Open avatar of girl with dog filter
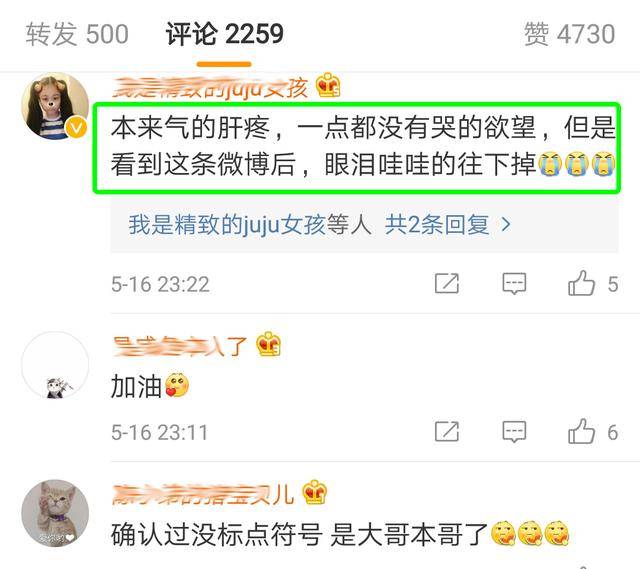The height and width of the screenshot is (569, 640). (55, 107)
